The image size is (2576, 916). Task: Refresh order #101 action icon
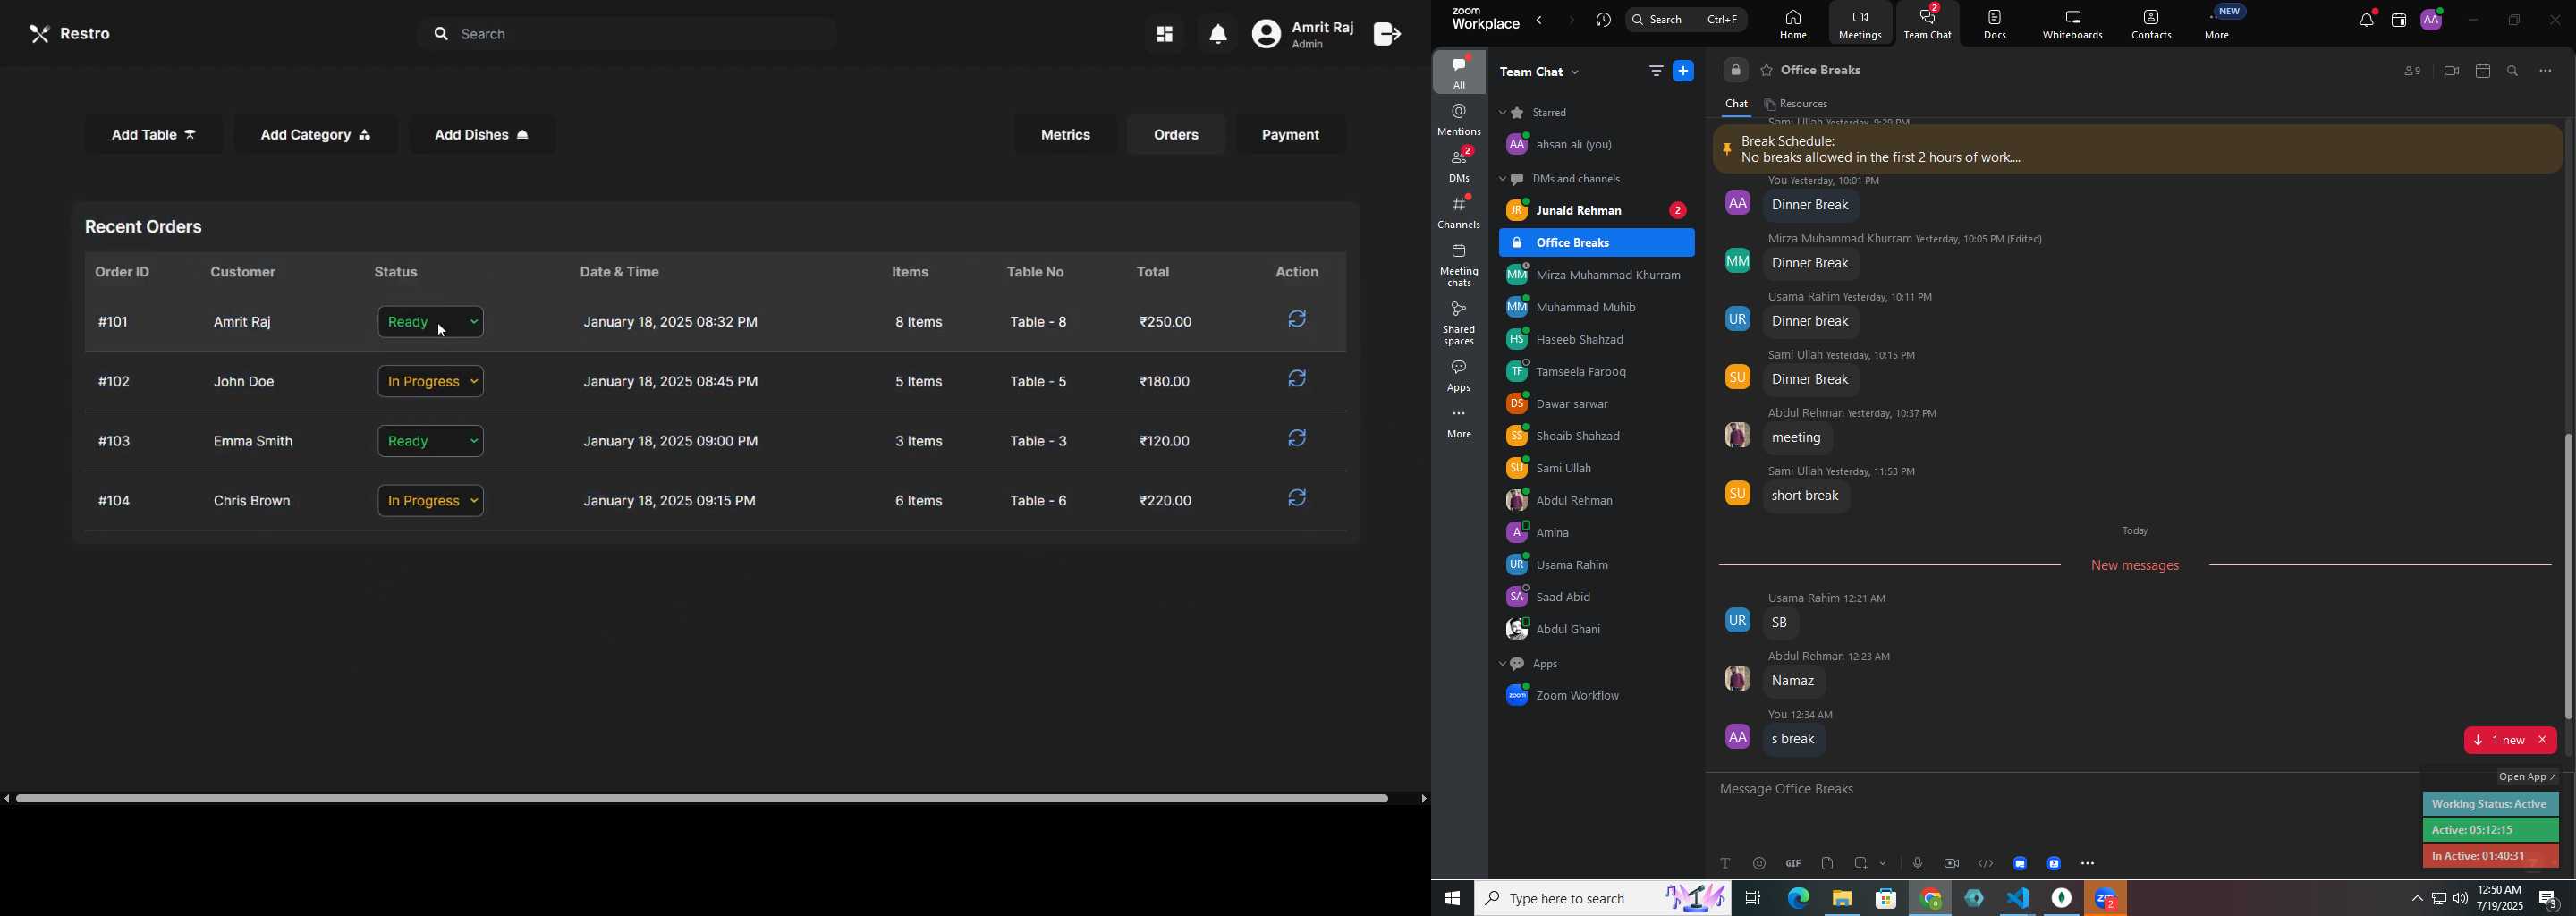pyautogui.click(x=1297, y=320)
